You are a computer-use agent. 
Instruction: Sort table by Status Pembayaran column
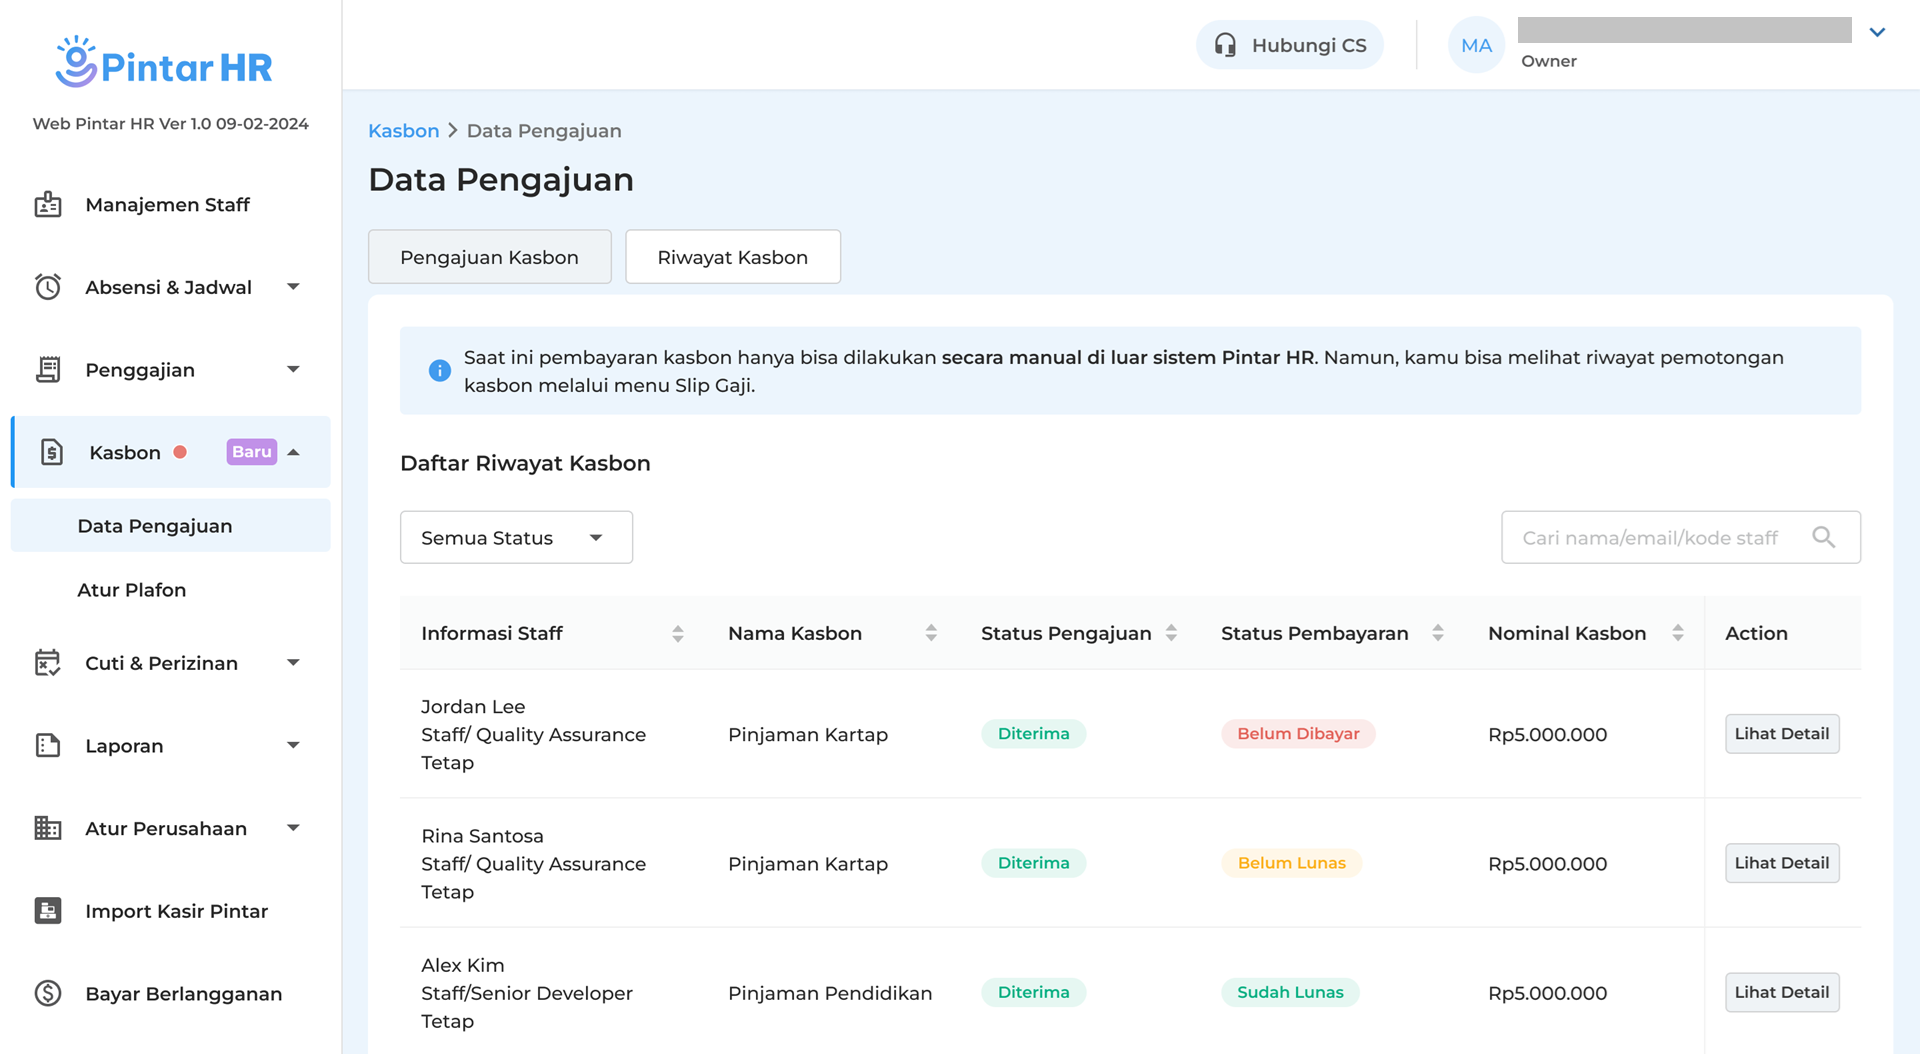[1437, 633]
